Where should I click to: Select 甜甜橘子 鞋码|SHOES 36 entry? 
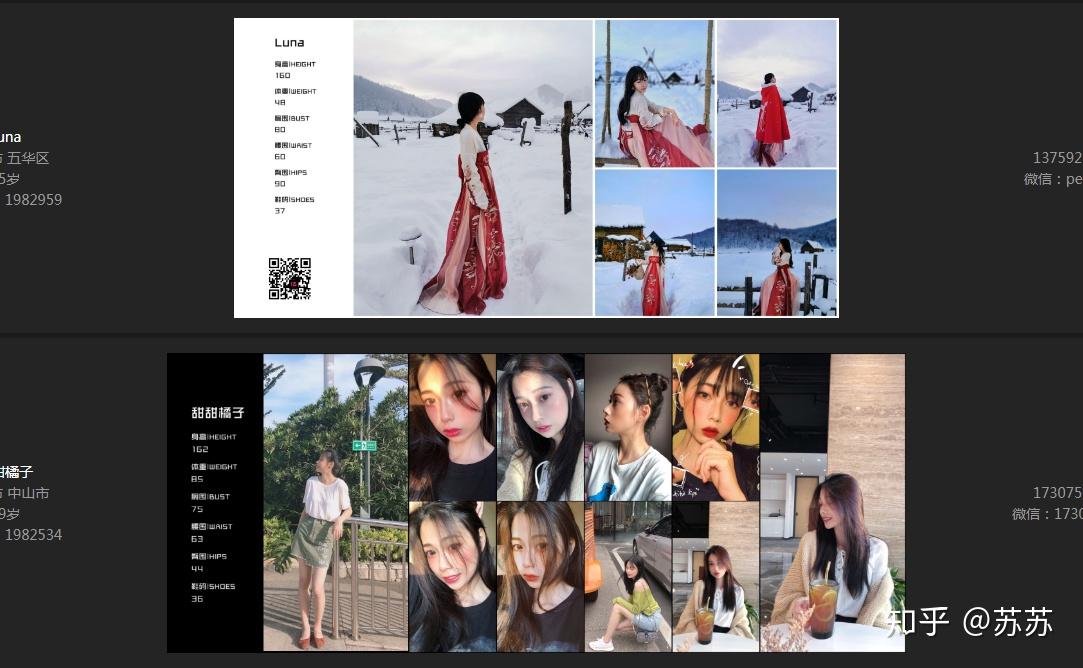click(x=213, y=592)
